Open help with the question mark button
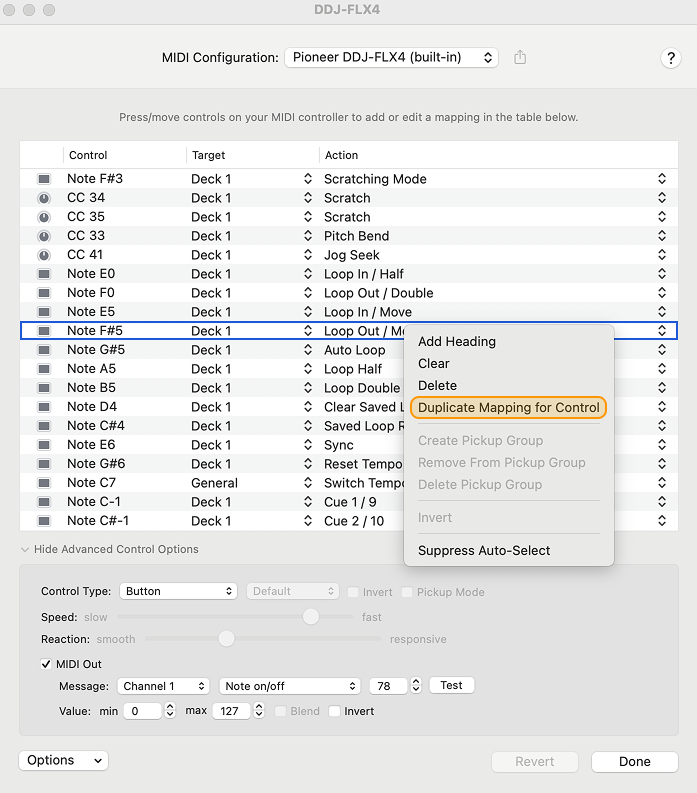Viewport: 697px width, 793px height. [671, 58]
